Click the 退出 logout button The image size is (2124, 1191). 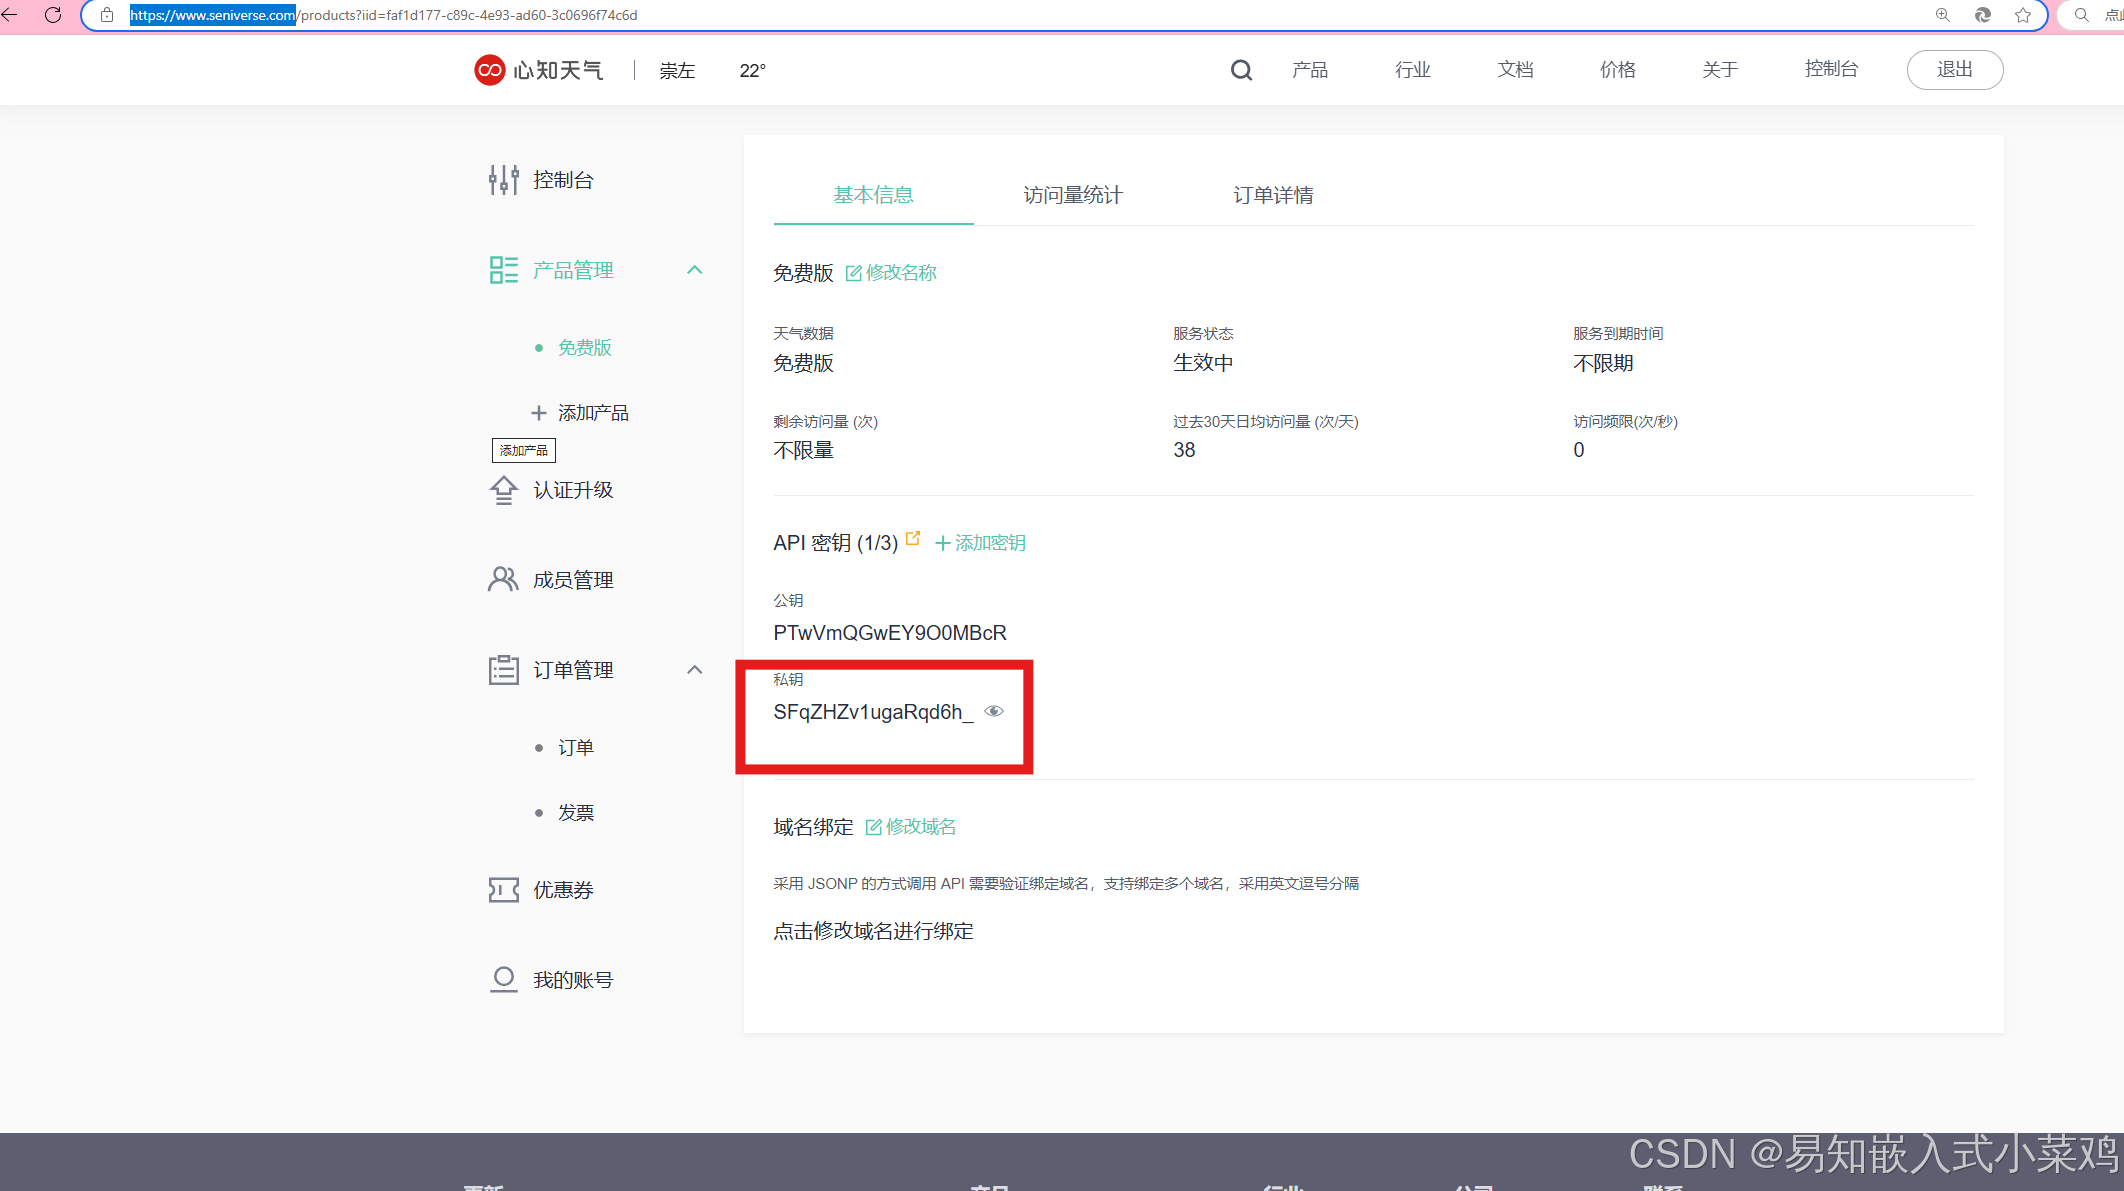tap(1954, 69)
